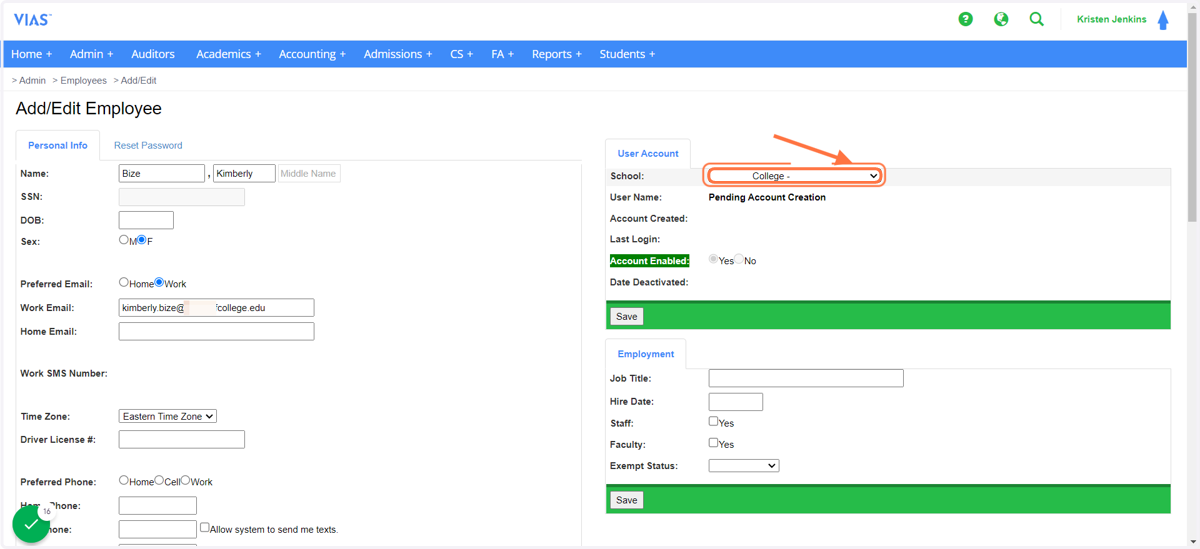Check the Staff Yes checkbox

click(714, 422)
